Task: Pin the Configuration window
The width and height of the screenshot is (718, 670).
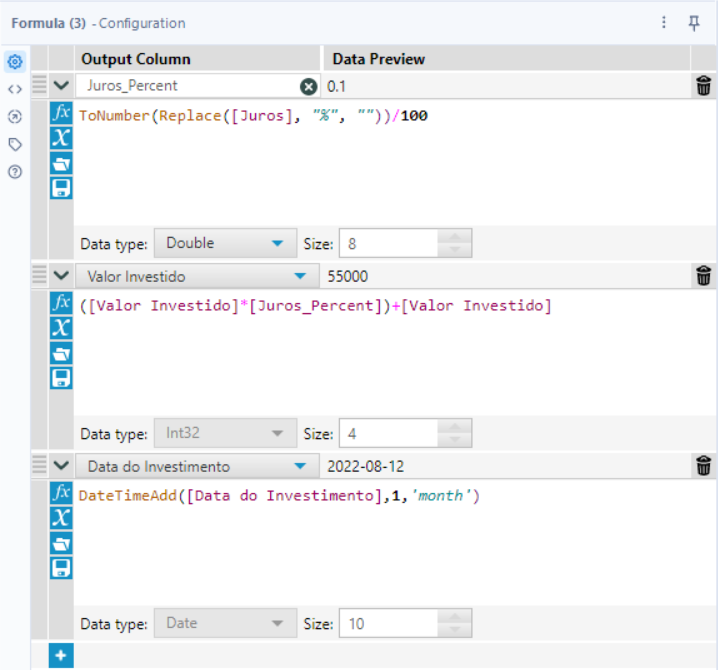Action: pos(694,22)
